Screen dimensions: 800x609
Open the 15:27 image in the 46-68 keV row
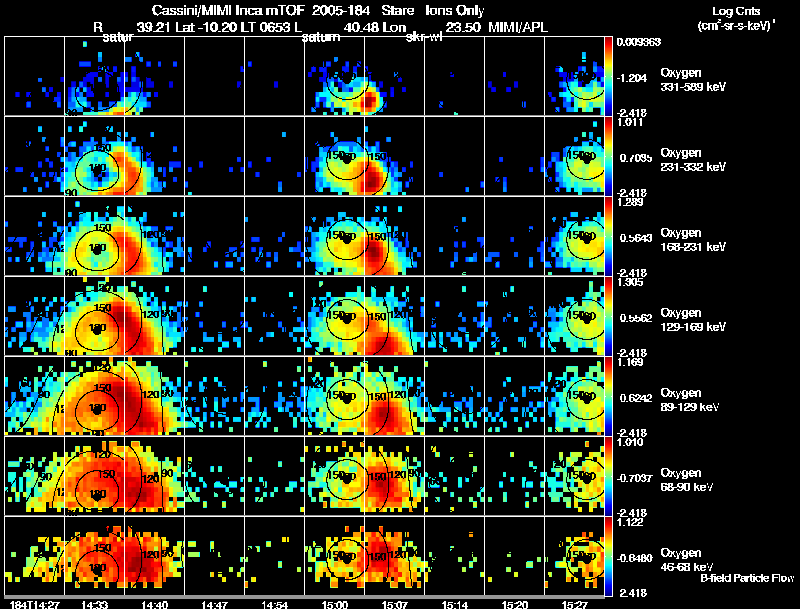click(x=574, y=556)
